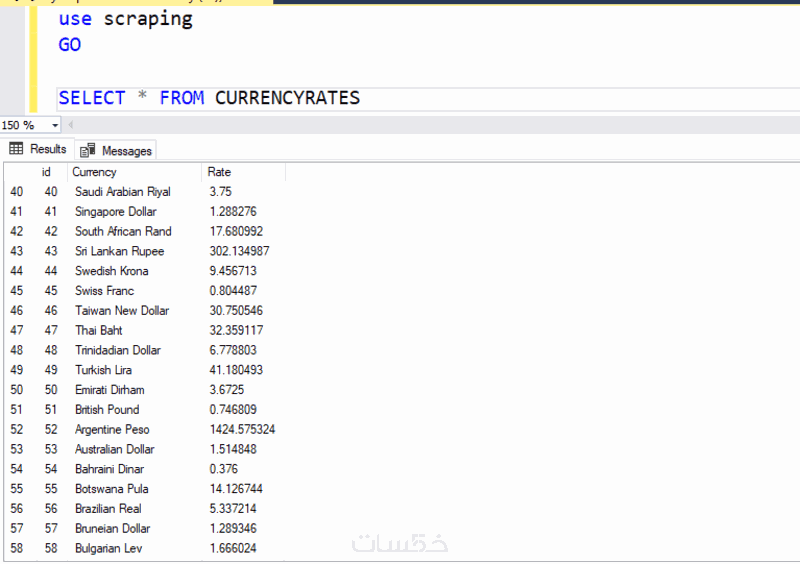Select the Singapore Dollar cell
800x564 pixels.
click(x=116, y=212)
